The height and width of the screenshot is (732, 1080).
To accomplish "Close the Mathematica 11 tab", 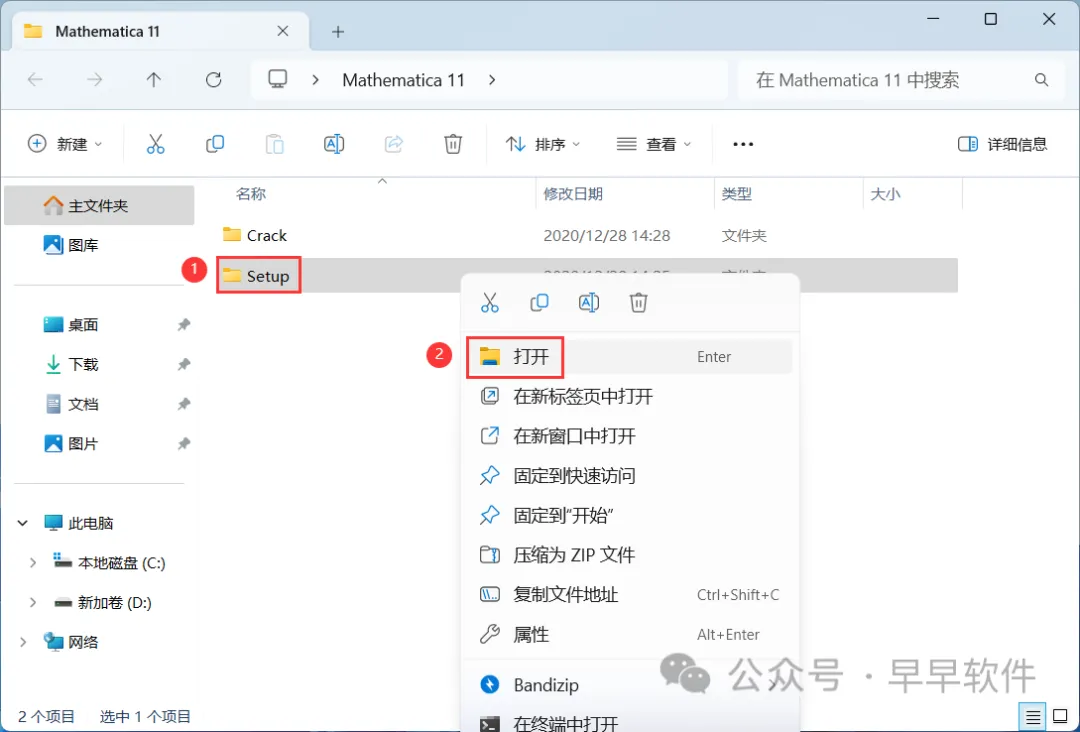I will point(282,31).
